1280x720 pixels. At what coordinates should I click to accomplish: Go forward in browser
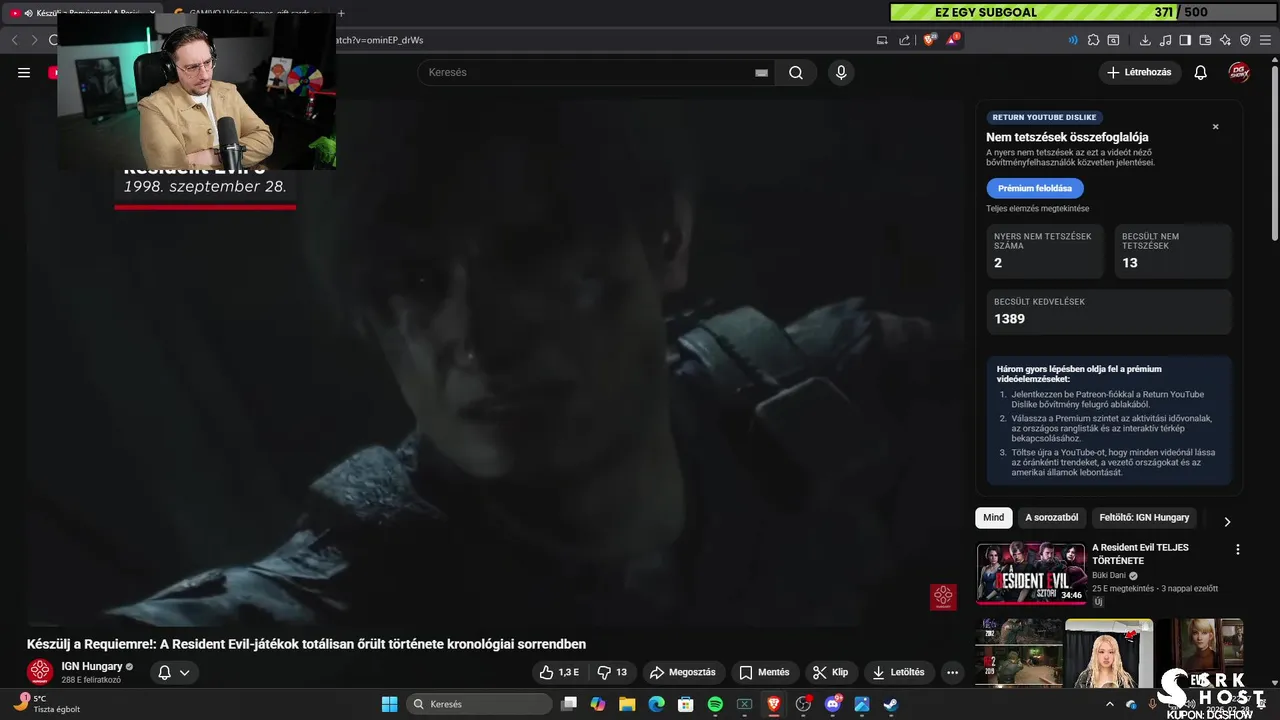point(34,40)
